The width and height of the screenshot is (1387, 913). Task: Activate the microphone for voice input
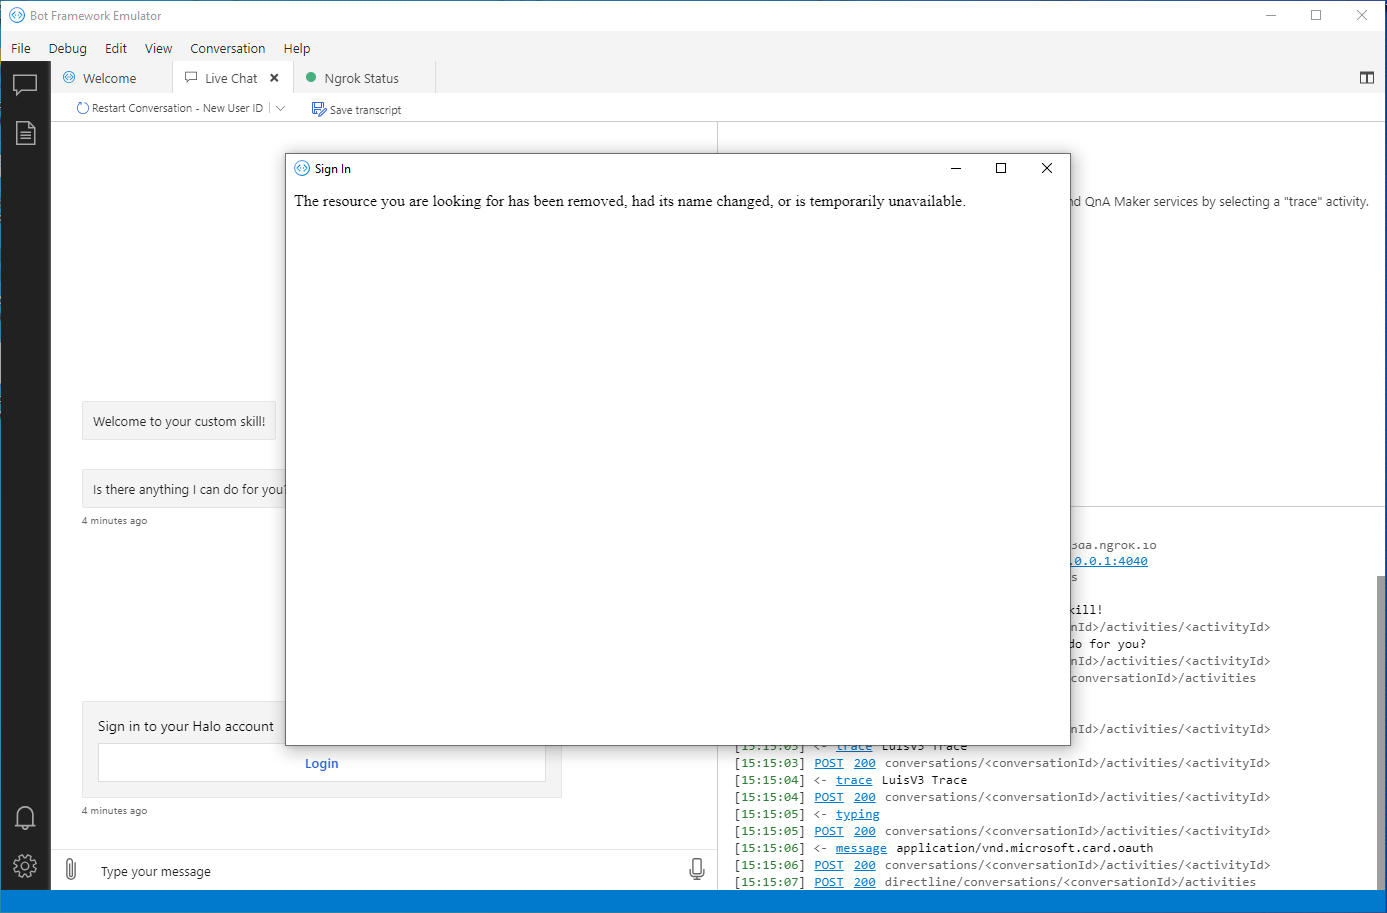point(697,869)
